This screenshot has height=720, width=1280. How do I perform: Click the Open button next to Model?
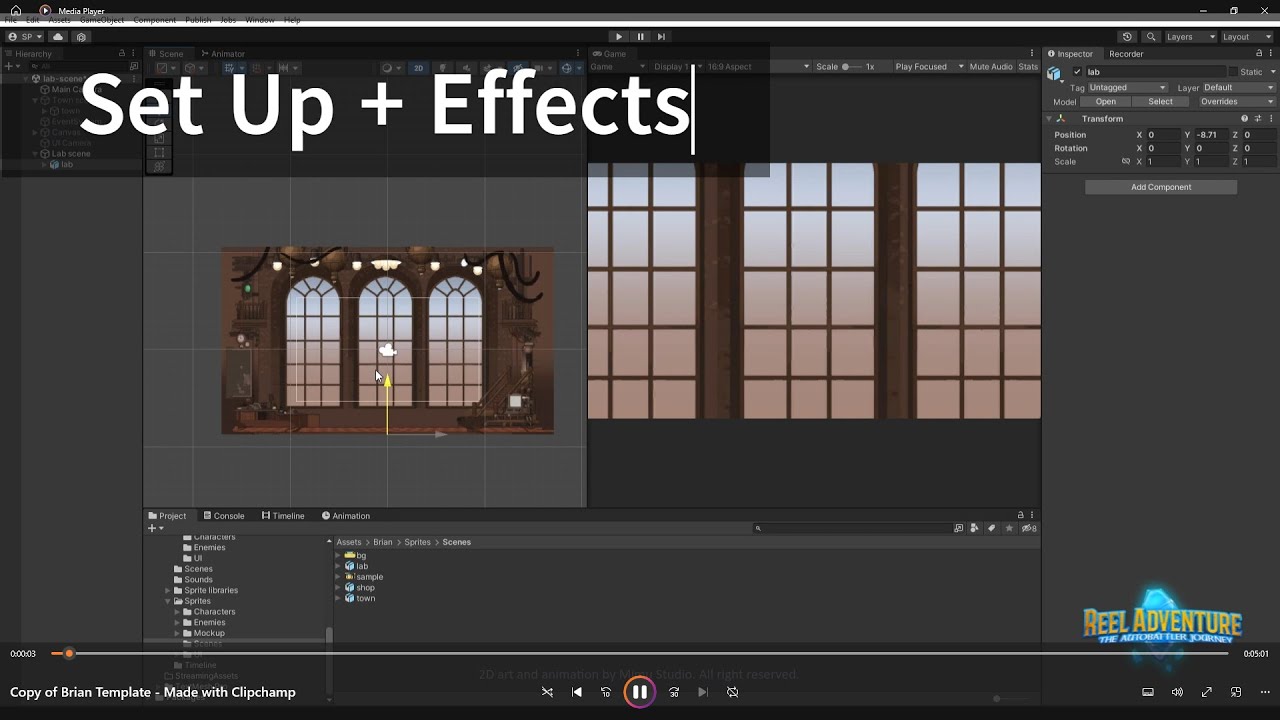(x=1105, y=102)
